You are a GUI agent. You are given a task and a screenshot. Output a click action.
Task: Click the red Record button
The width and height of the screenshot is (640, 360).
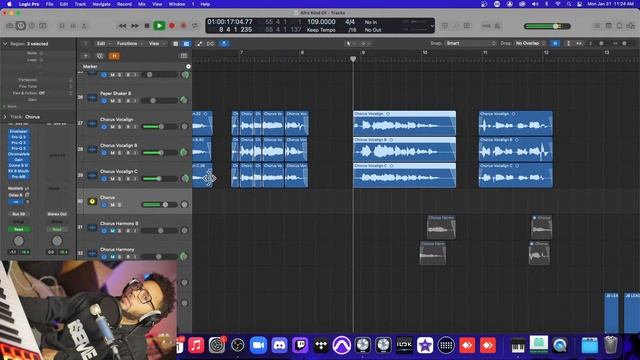pyautogui.click(x=172, y=26)
